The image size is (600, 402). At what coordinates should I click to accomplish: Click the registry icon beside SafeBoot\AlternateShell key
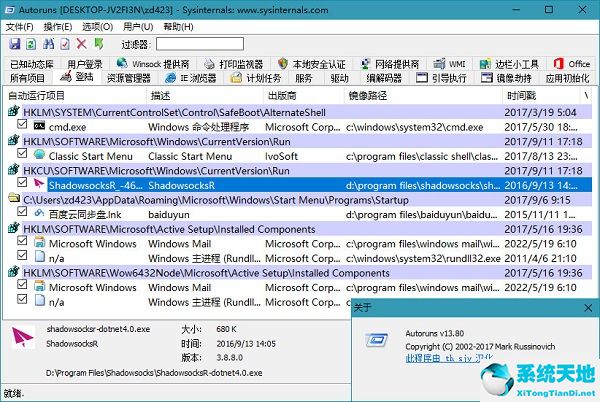14,111
